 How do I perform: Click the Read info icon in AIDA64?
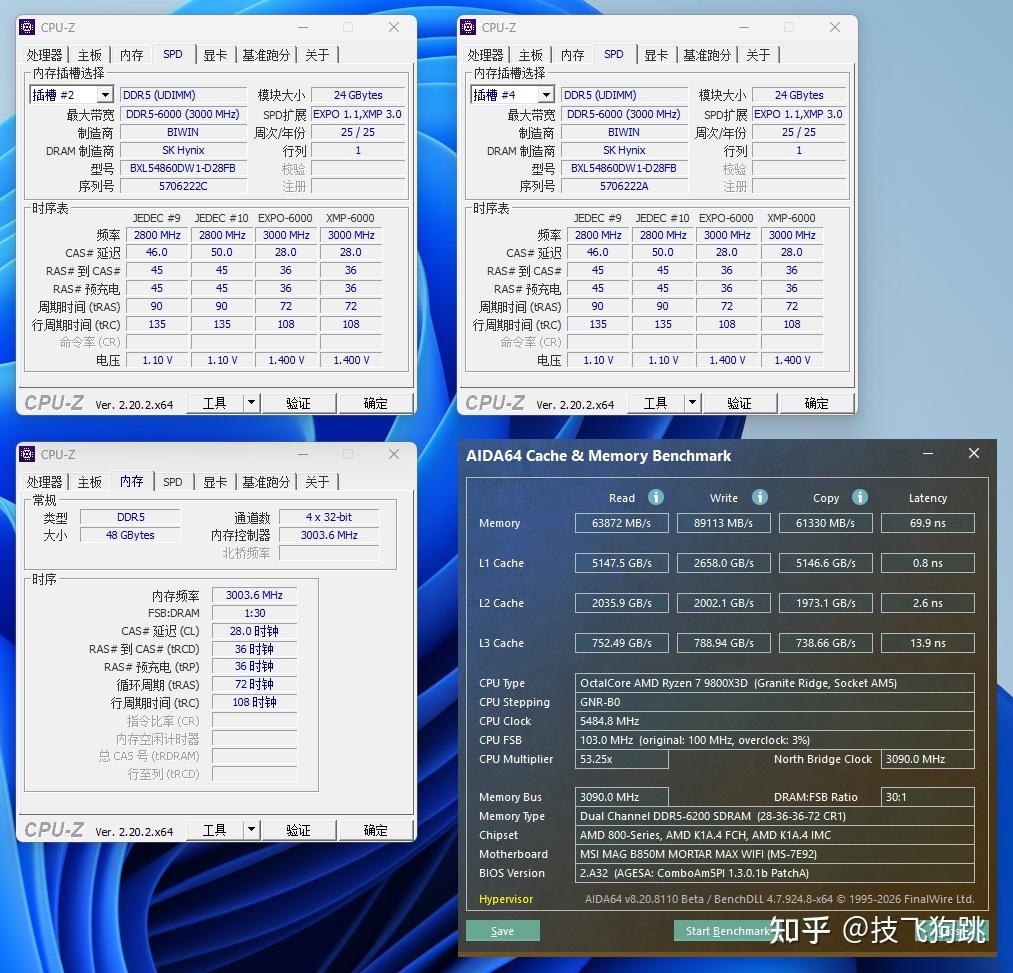[x=656, y=497]
